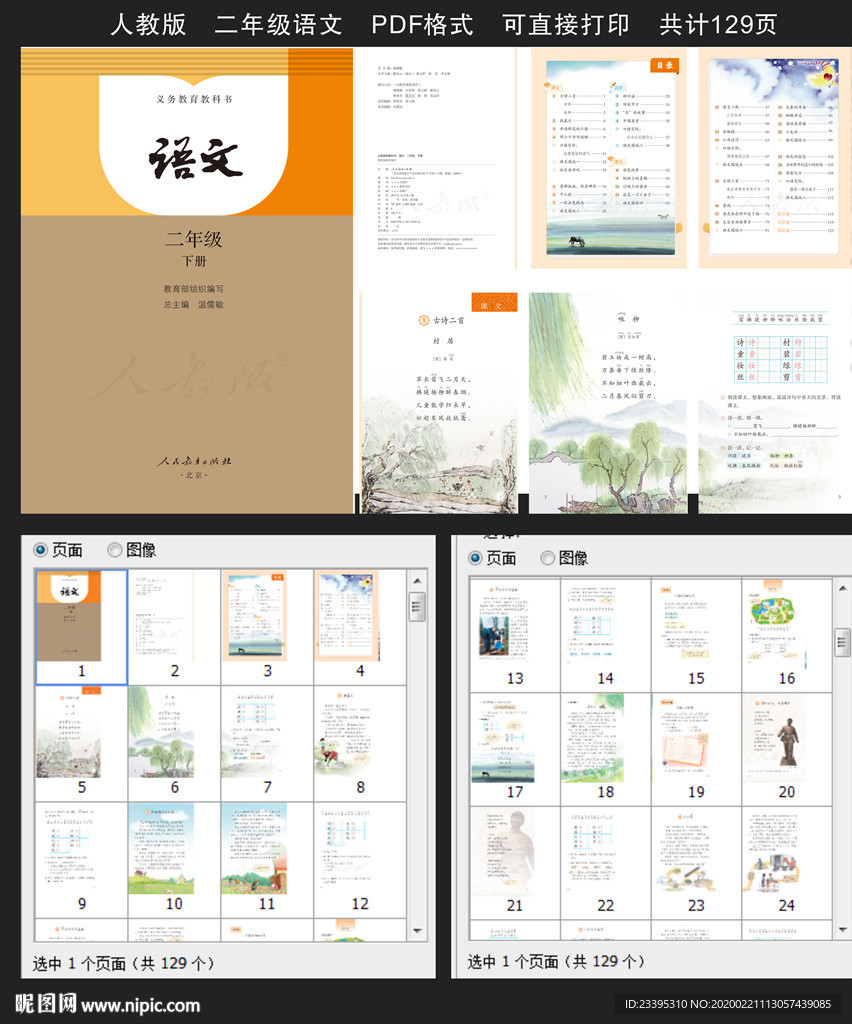The image size is (852, 1024).
Task: Select page thumbnail 16 with map
Action: pyautogui.click(x=787, y=634)
